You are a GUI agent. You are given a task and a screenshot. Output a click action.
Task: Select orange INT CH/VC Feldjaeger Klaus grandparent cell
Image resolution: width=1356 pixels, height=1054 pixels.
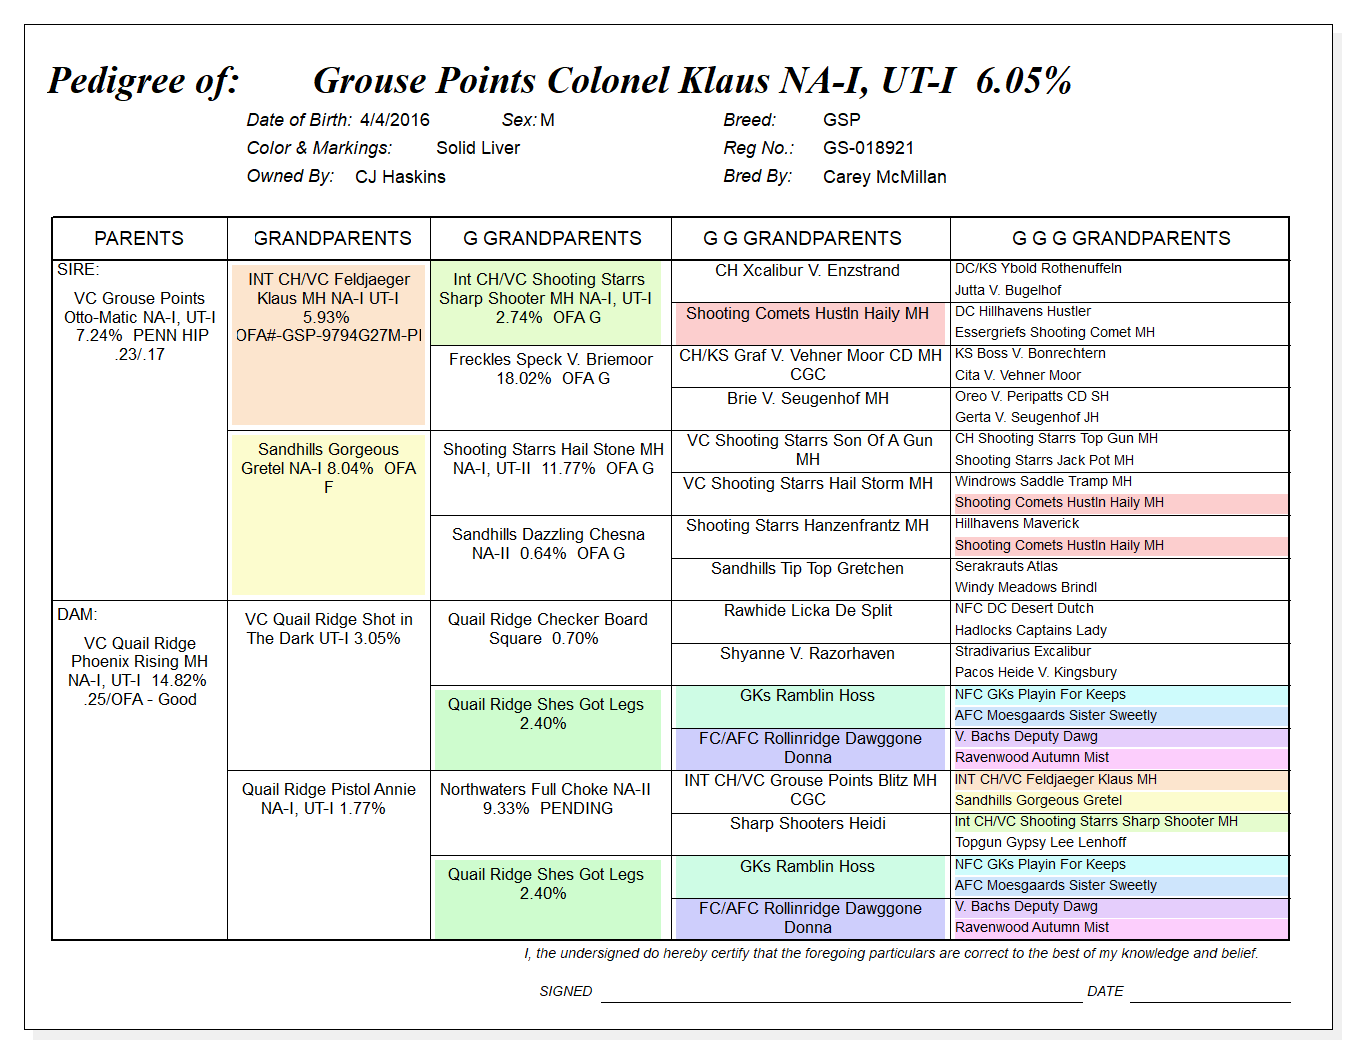[329, 344]
